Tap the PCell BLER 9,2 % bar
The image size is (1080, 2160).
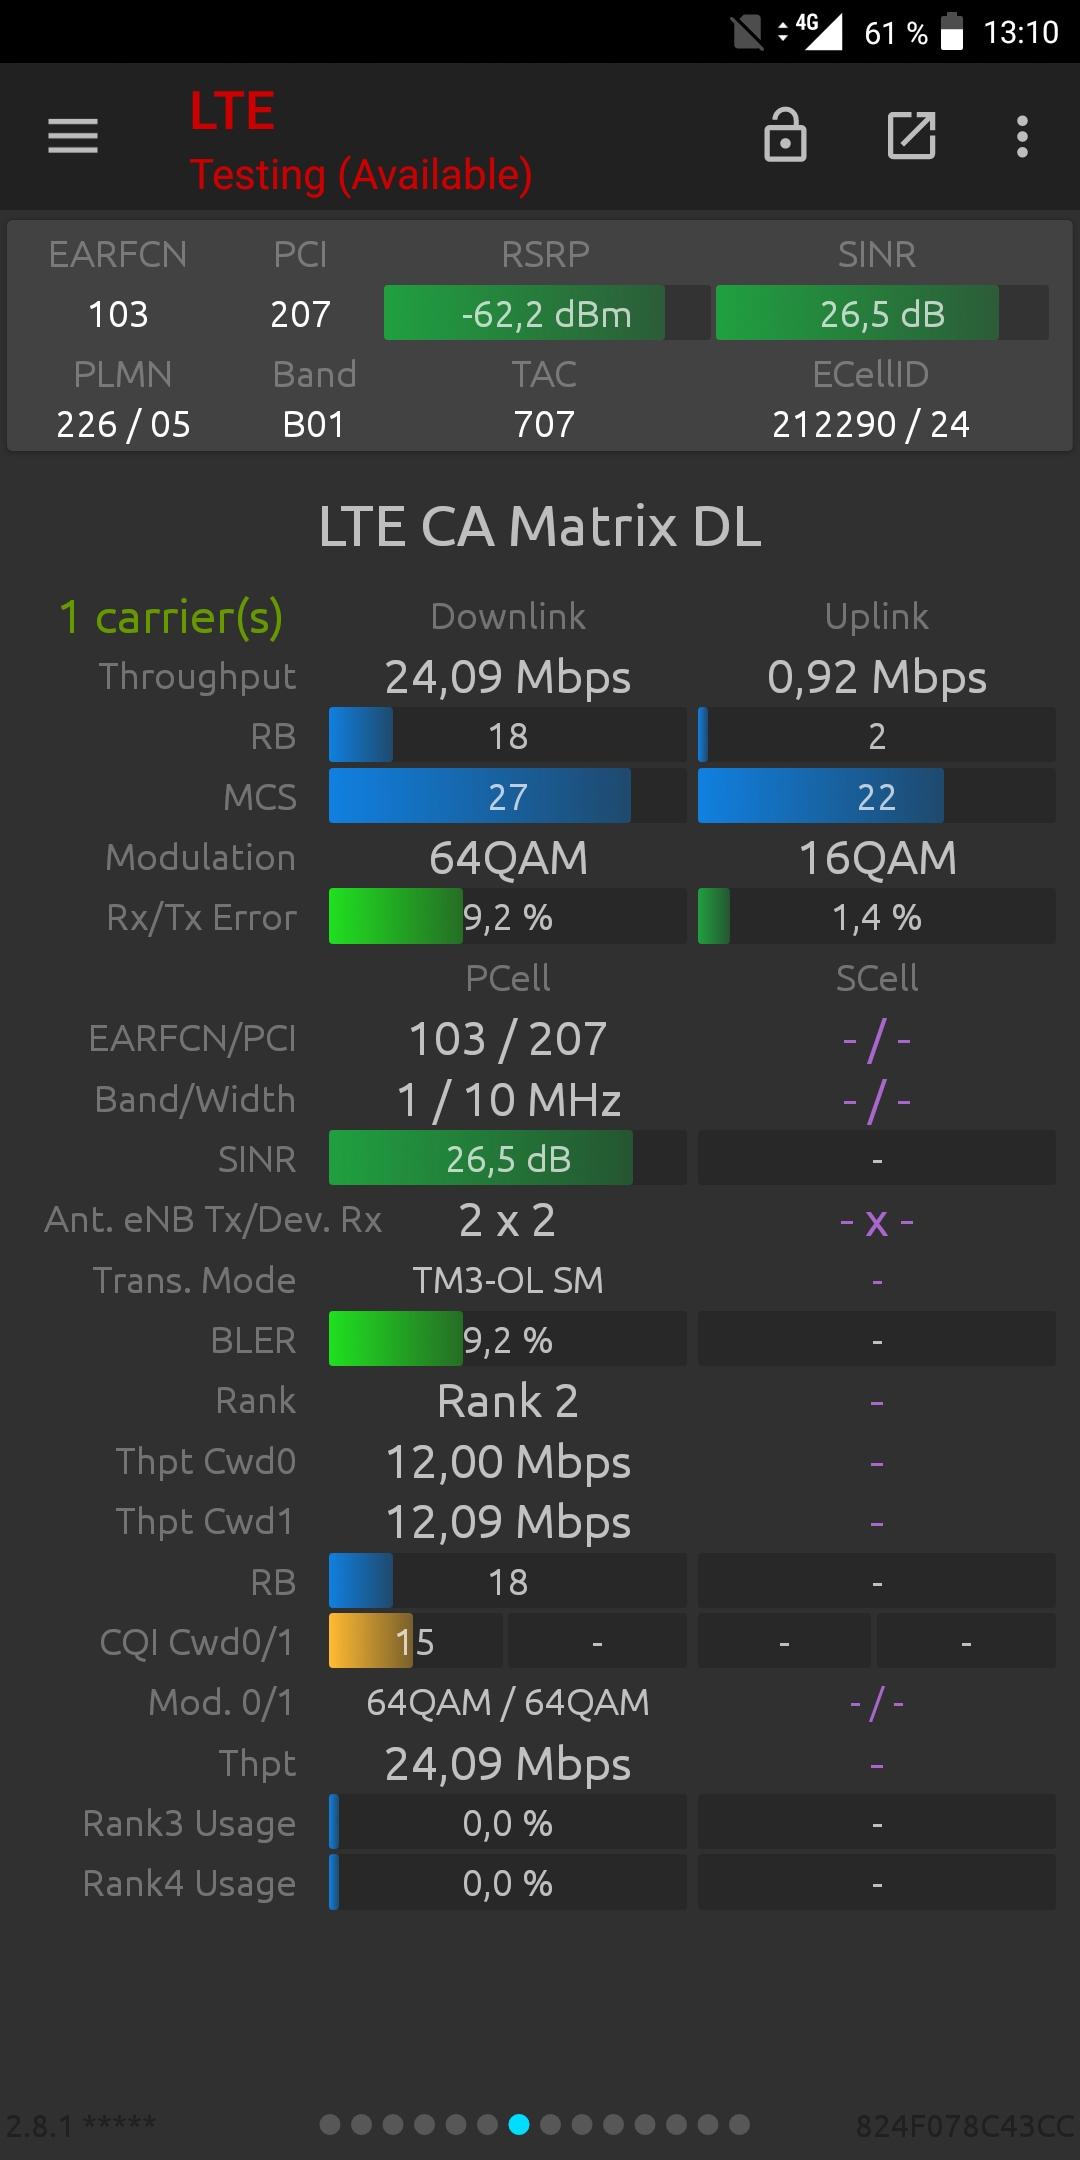[507, 1340]
